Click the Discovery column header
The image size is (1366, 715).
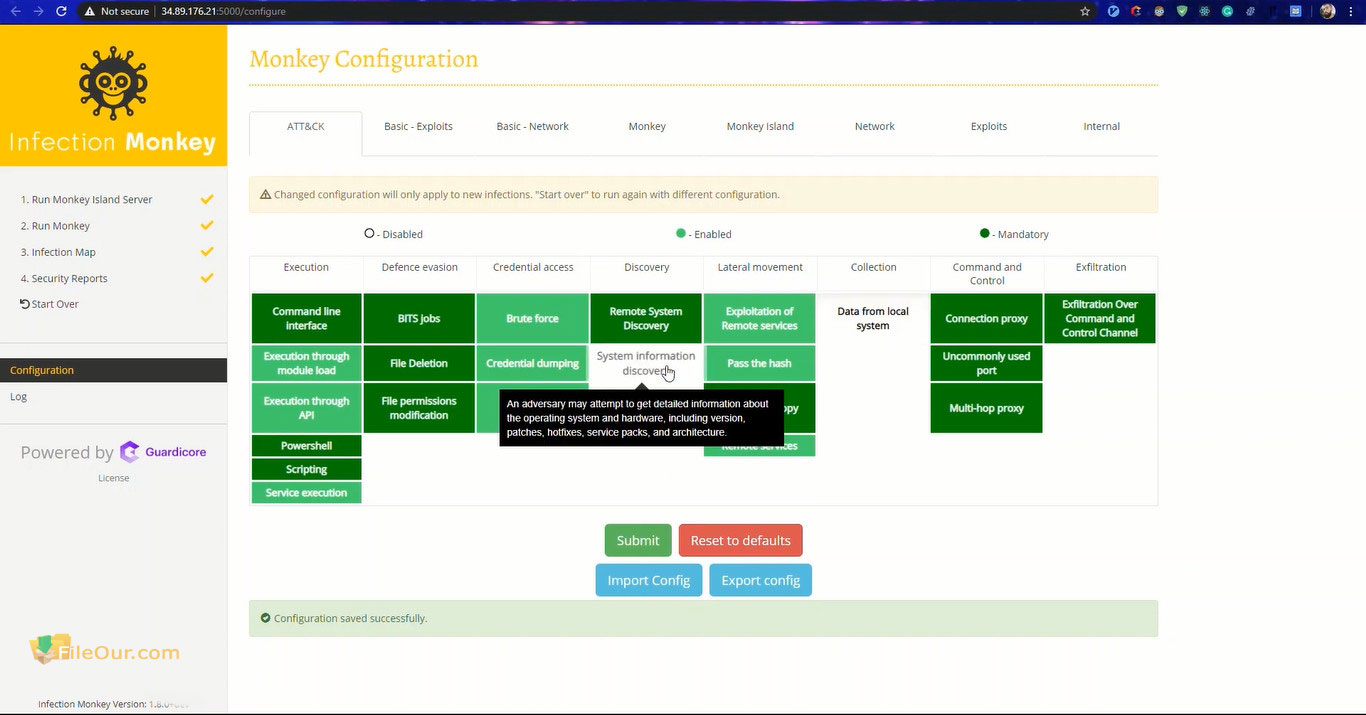(646, 267)
